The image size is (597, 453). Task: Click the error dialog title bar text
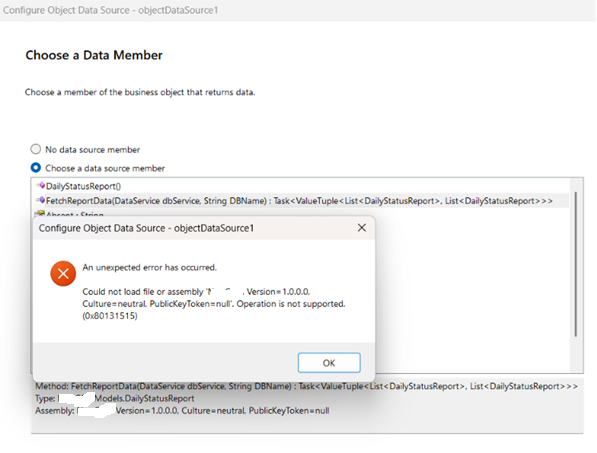click(146, 228)
